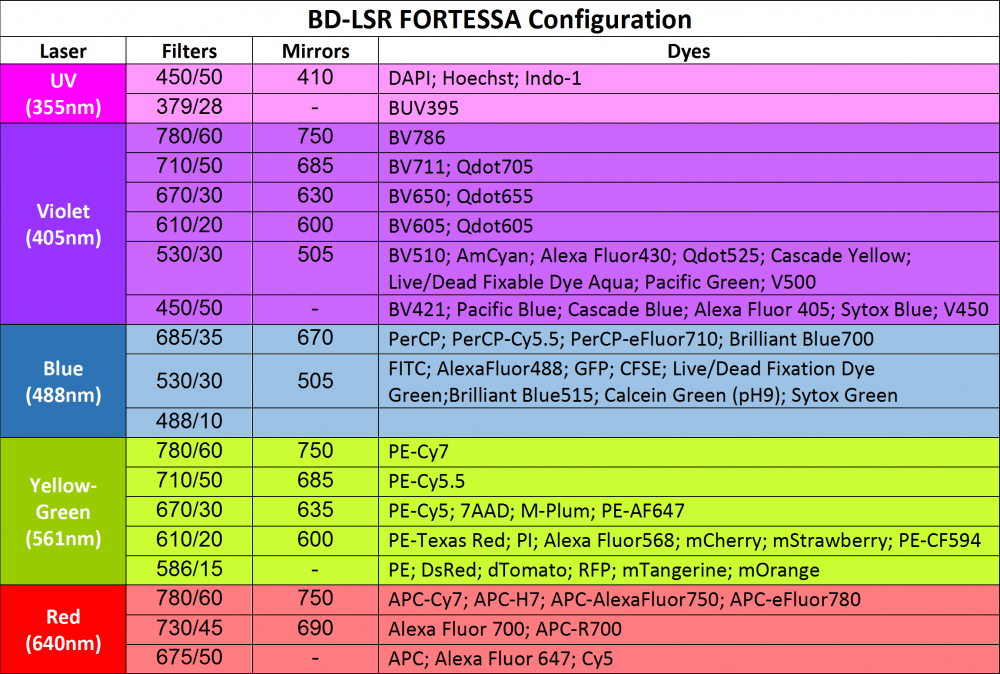Select the 780/60 filter in the PE-Cy7 row
The width and height of the screenshot is (1000, 674).
pyautogui.click(x=189, y=452)
